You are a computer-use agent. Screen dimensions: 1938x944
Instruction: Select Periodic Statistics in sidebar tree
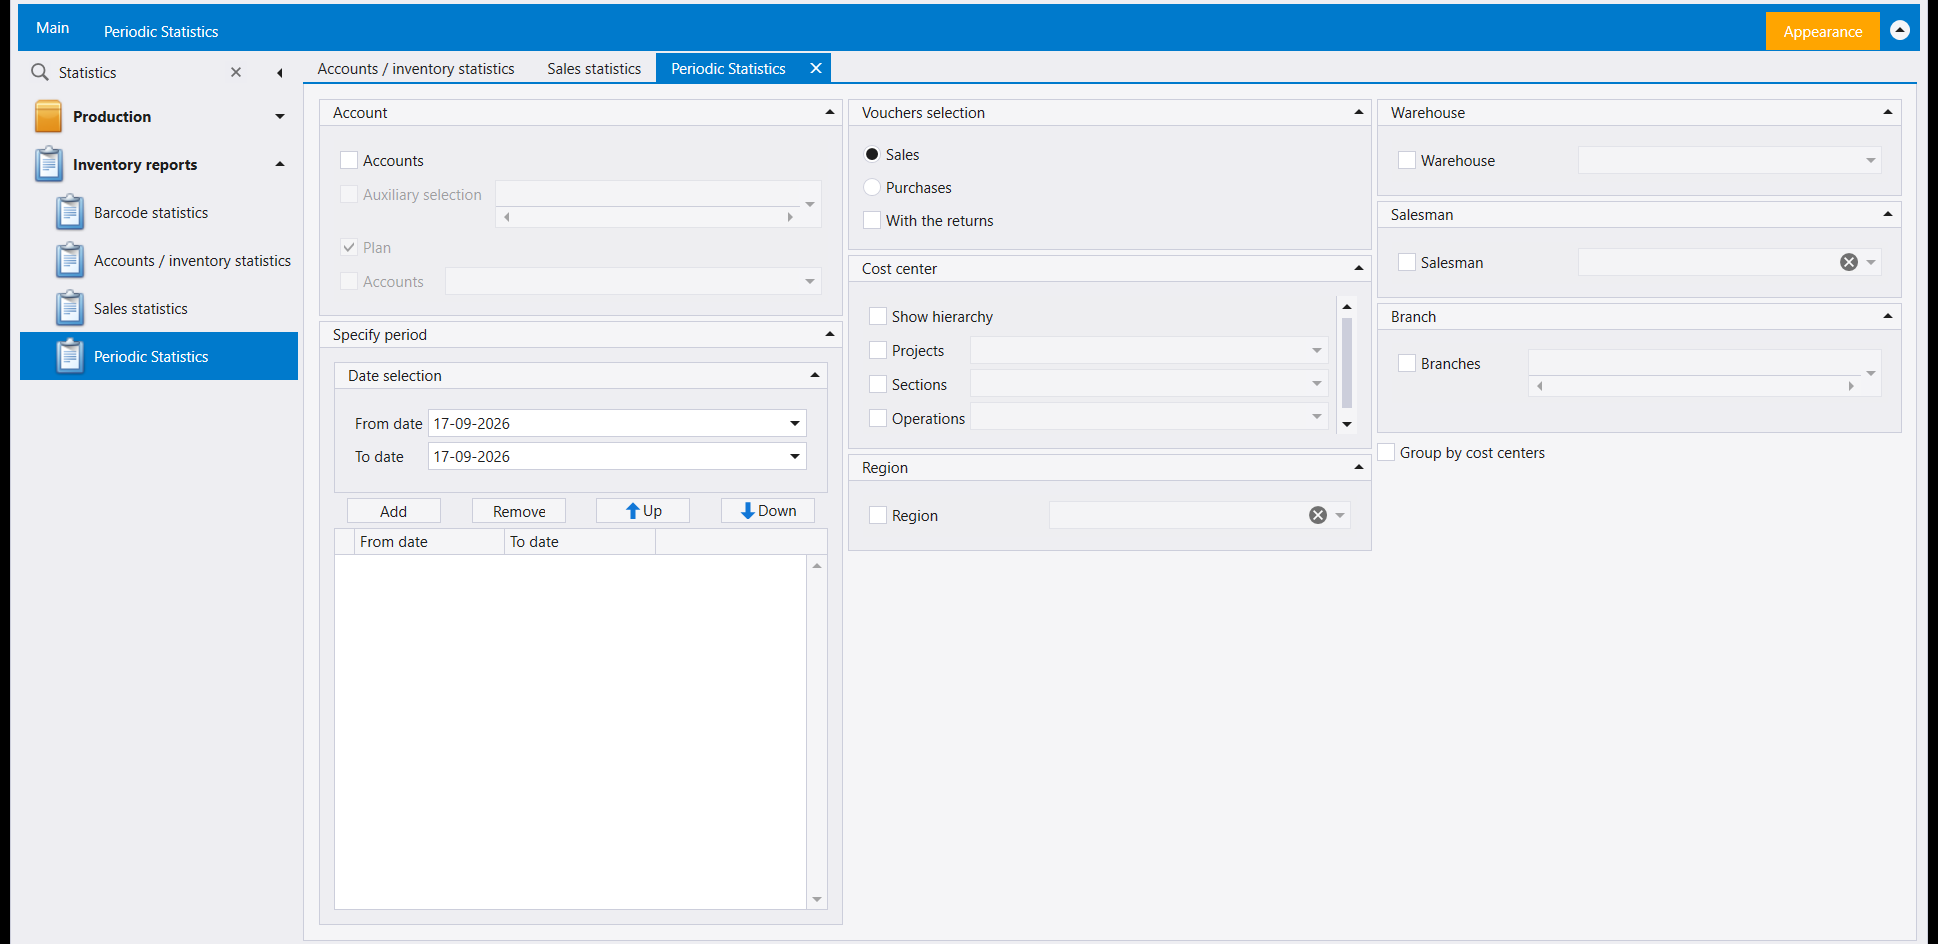click(x=159, y=356)
